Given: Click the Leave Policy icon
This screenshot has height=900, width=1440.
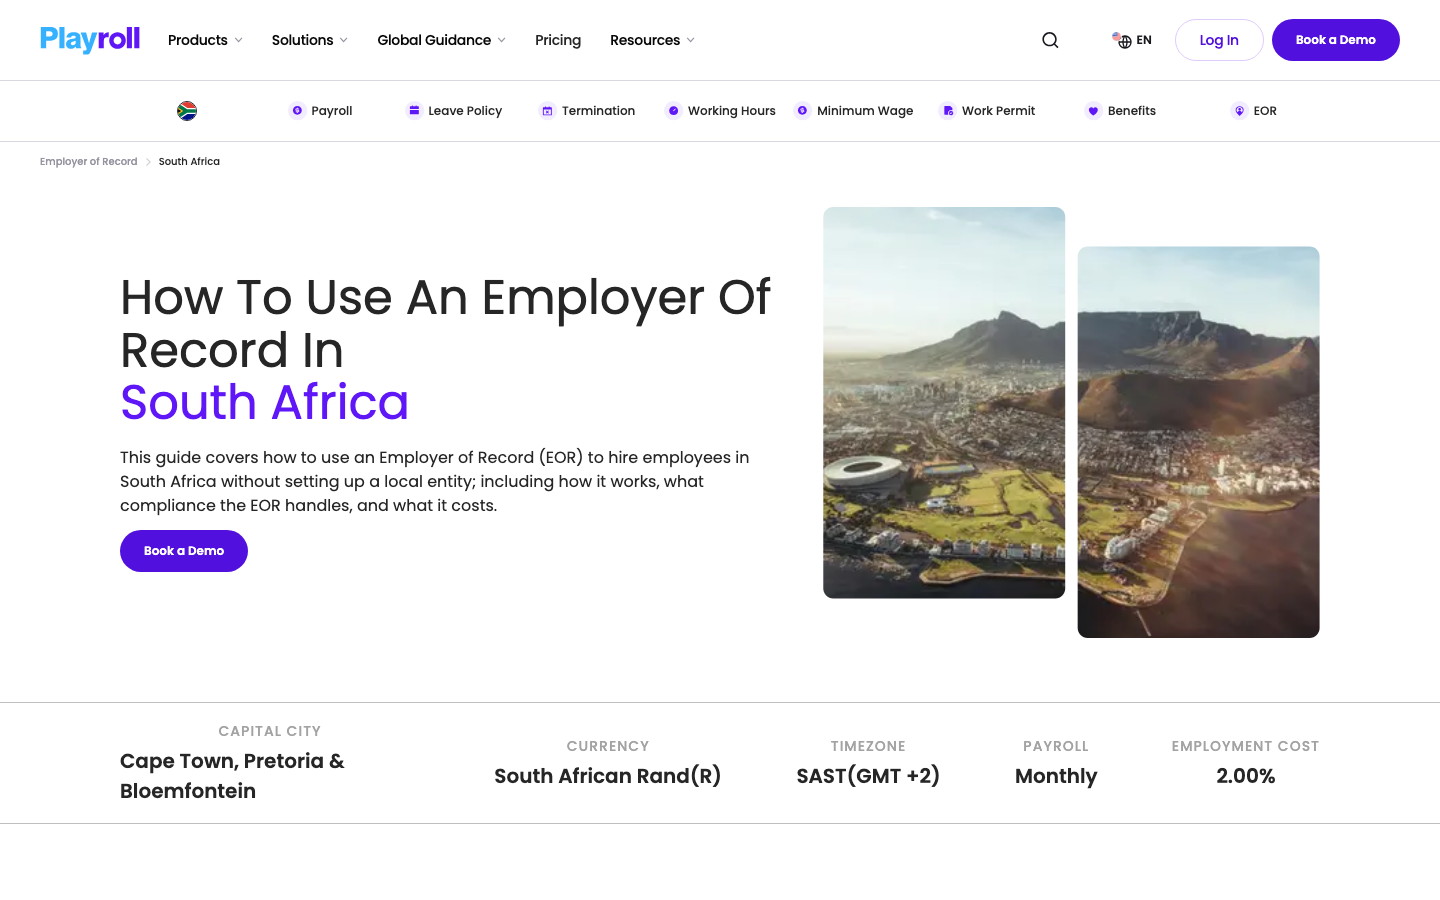Looking at the screenshot, I should [414, 111].
